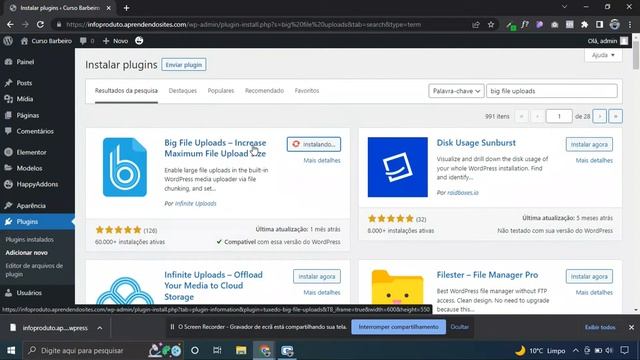Click Ocultar on the sharing bar
Image resolution: width=640 pixels, height=360 pixels.
460,327
